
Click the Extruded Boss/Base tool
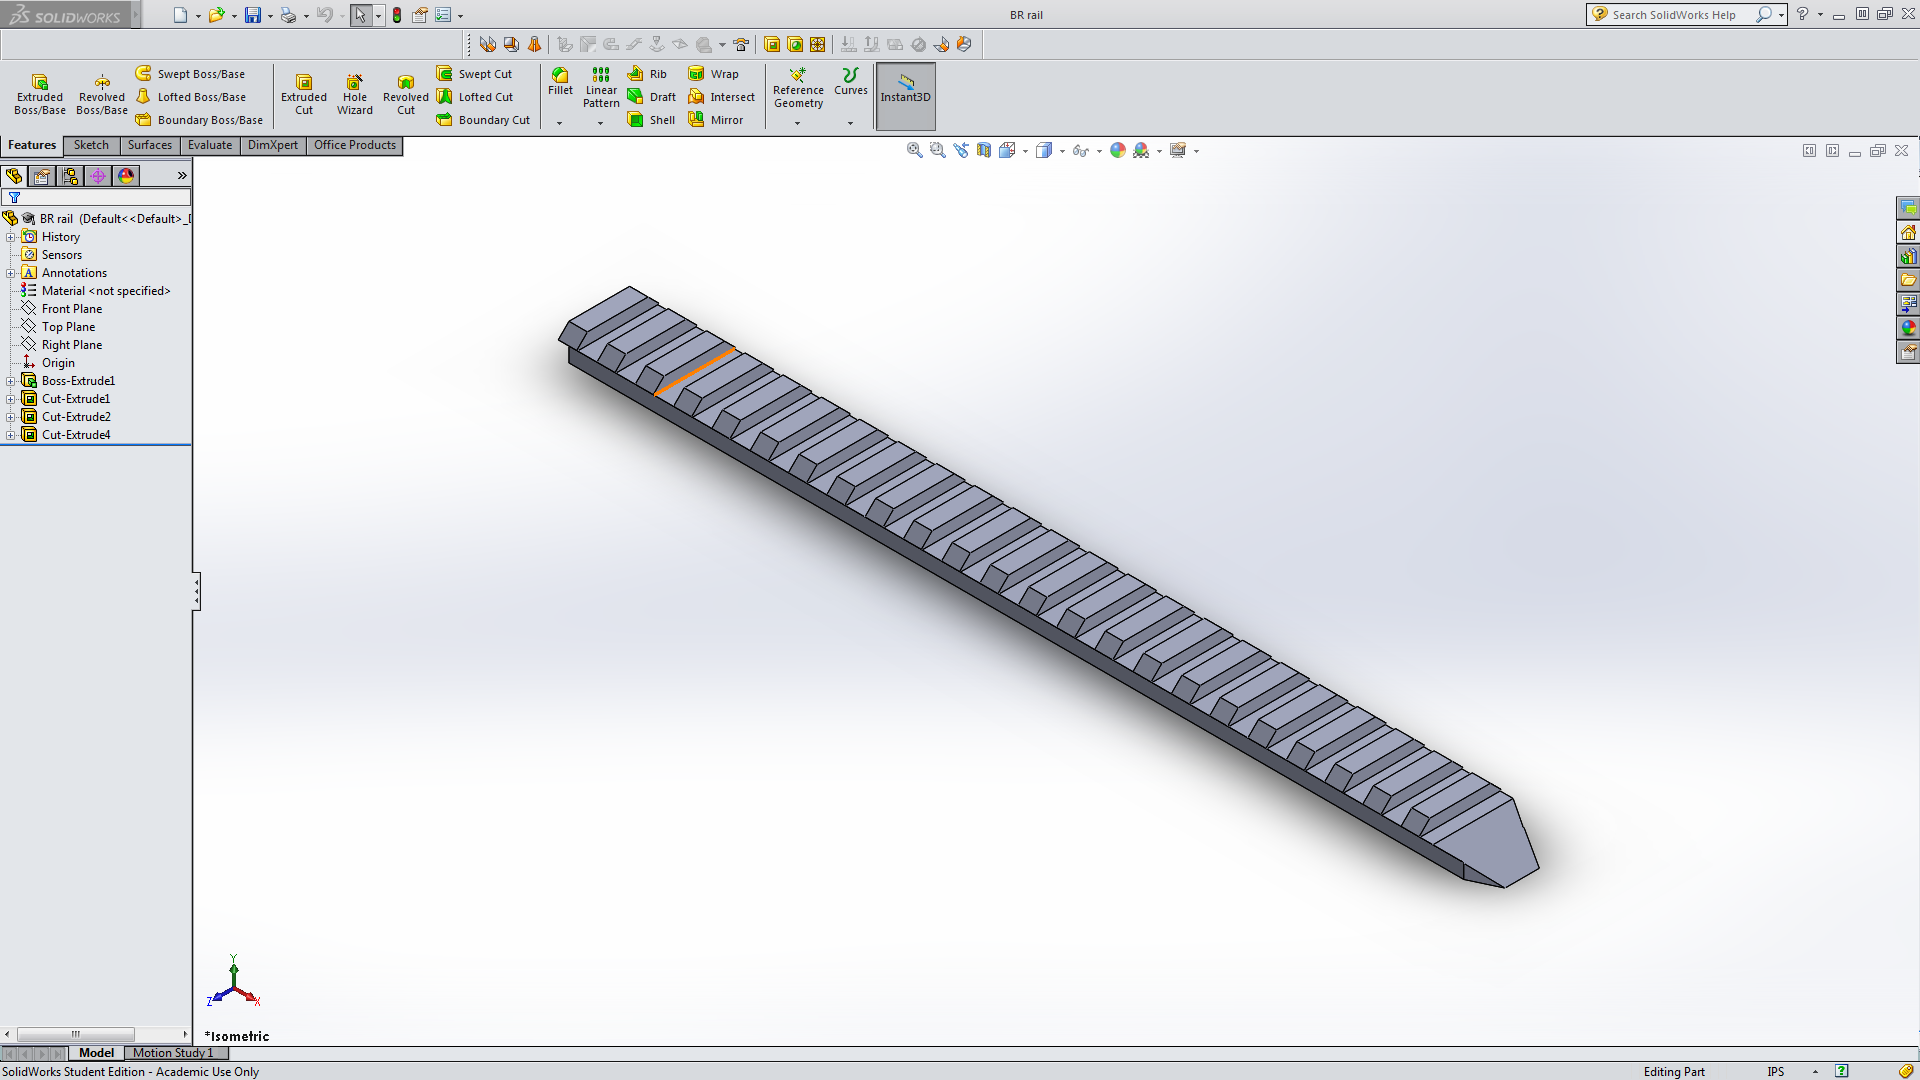coord(40,95)
